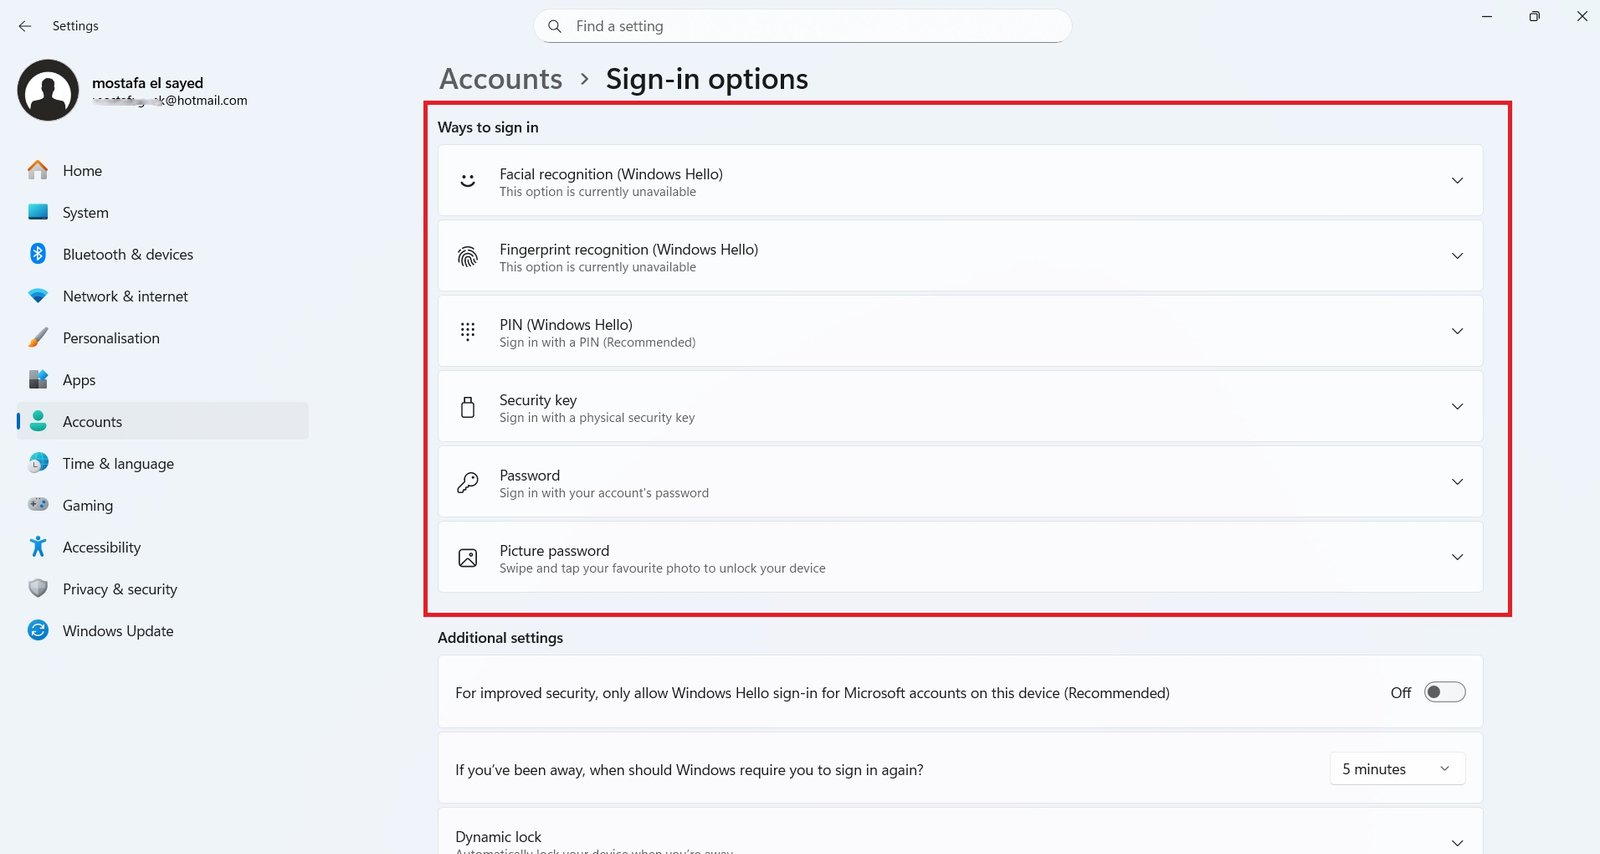The image size is (1600, 854).
Task: Click the picture password image icon
Action: click(x=467, y=558)
